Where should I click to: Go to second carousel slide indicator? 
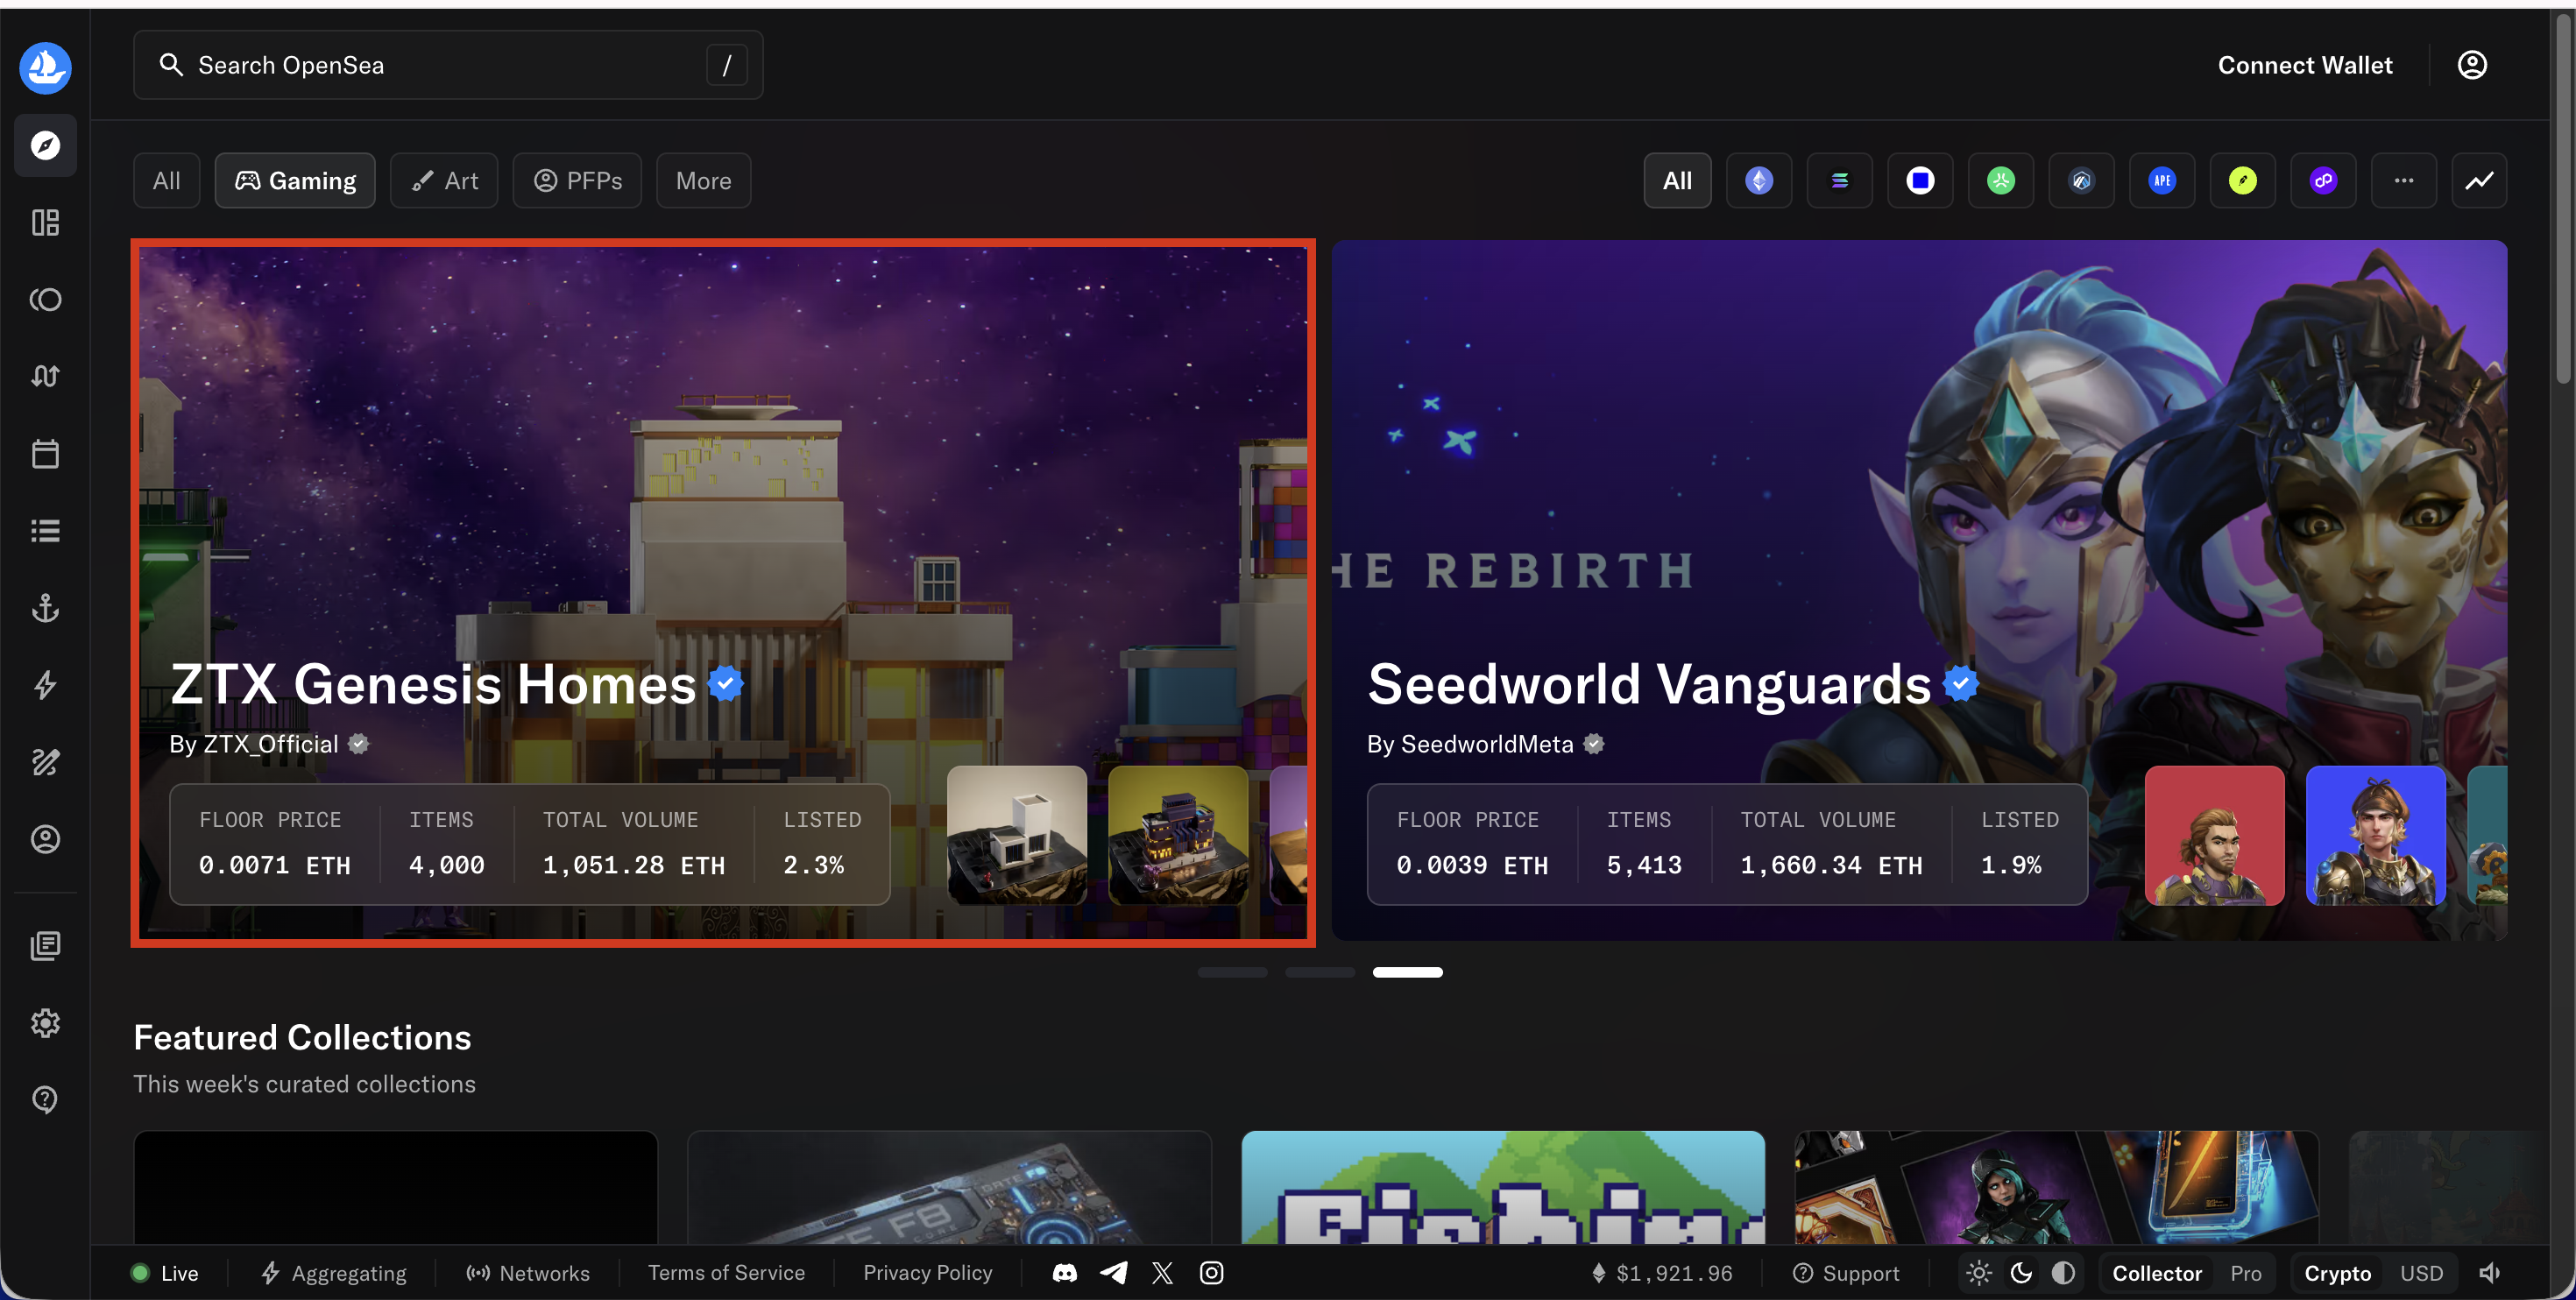point(1319,972)
